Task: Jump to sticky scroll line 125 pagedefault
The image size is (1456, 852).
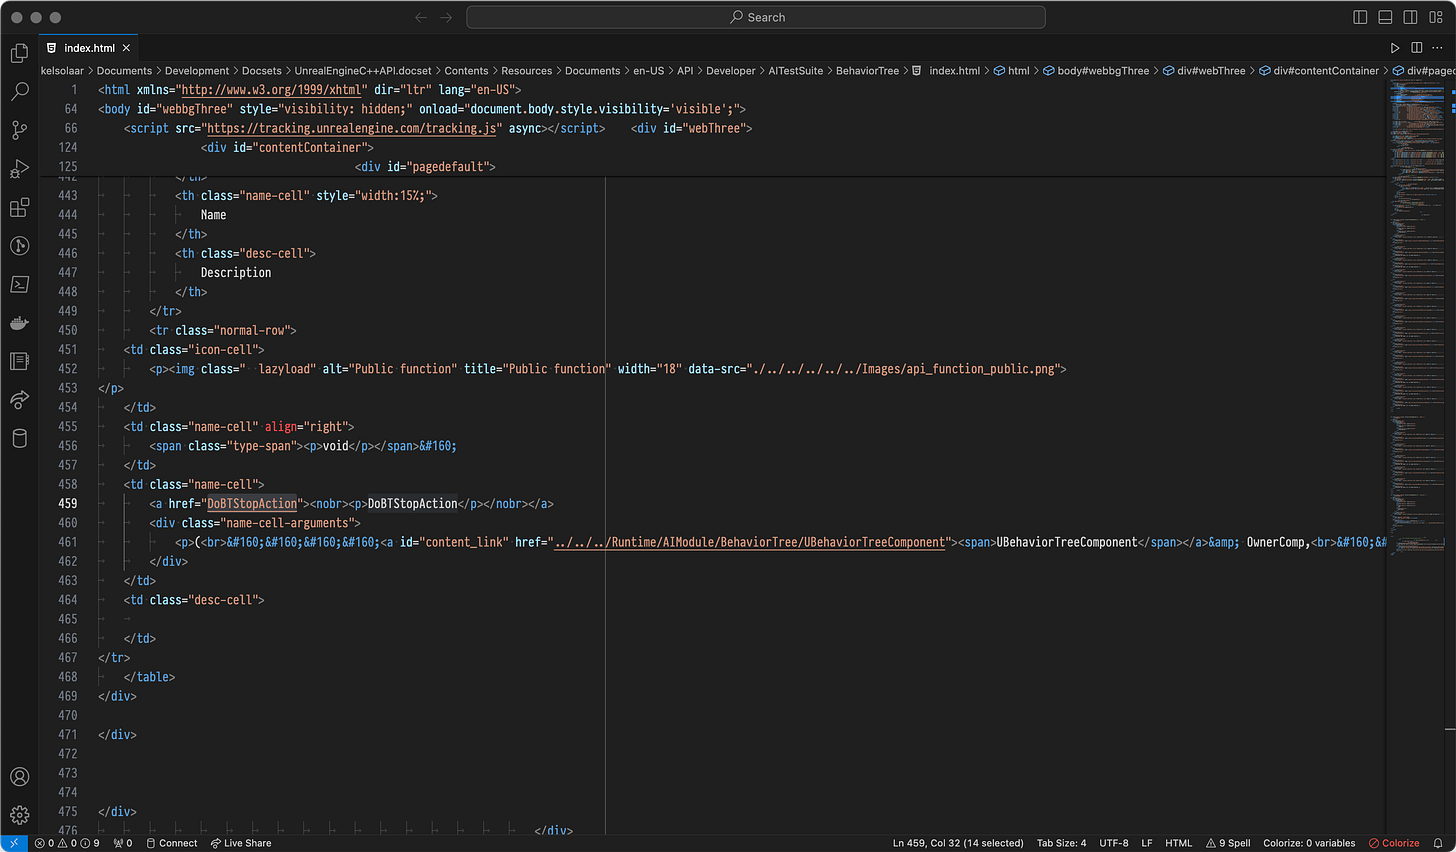Action: [424, 167]
